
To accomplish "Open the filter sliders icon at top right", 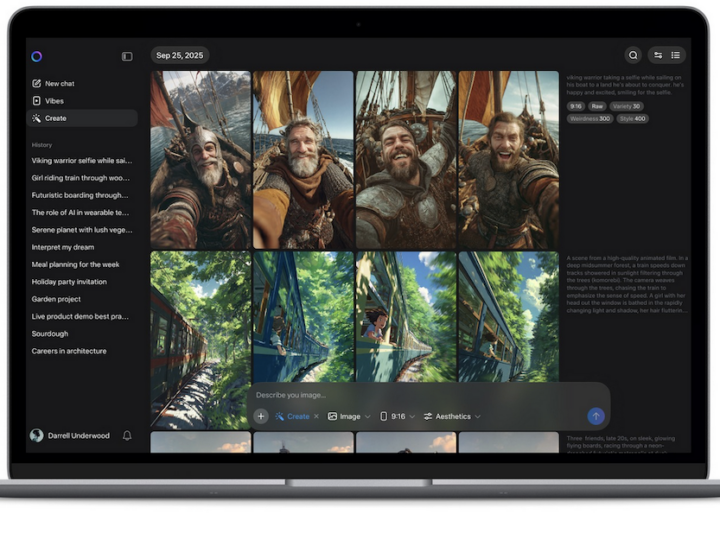I will click(x=658, y=56).
